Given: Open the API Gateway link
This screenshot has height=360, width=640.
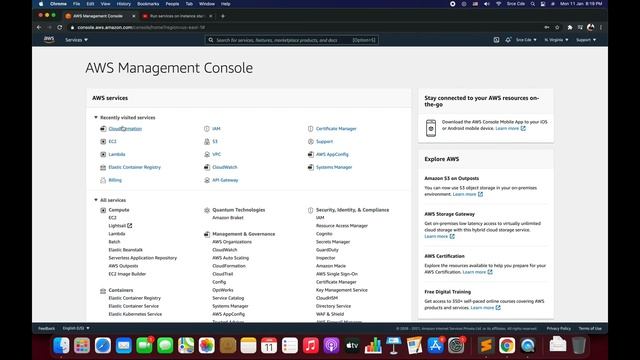Looking at the screenshot, I should (225, 180).
